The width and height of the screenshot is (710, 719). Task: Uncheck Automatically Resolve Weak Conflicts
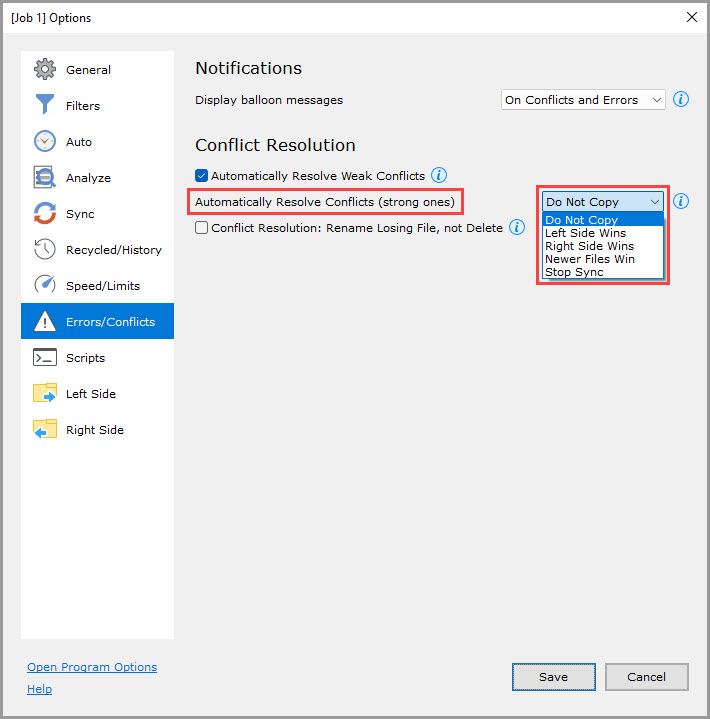tap(202, 176)
